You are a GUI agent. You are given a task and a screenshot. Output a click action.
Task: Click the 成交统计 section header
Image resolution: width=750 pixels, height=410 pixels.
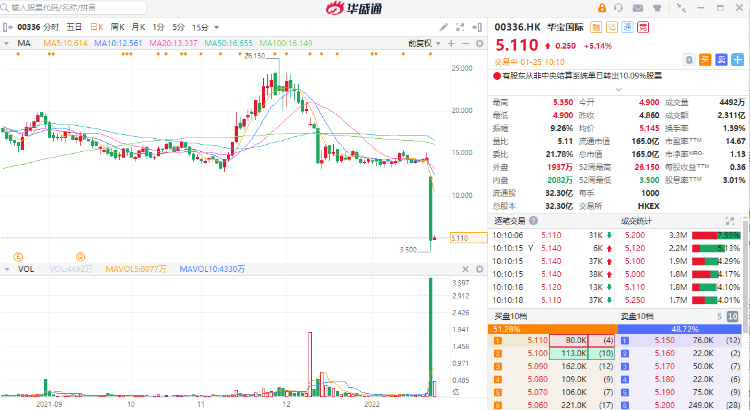tap(636, 221)
